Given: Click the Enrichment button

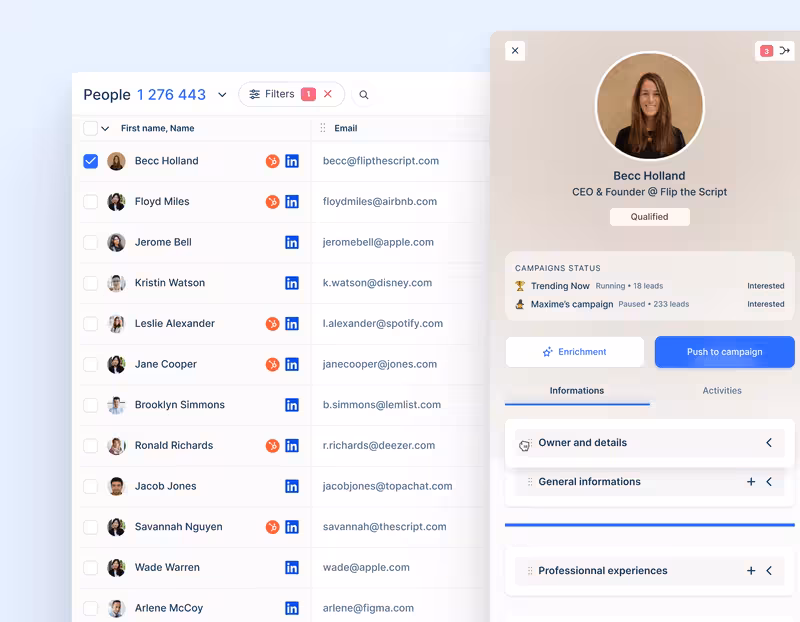Looking at the screenshot, I should coord(575,352).
